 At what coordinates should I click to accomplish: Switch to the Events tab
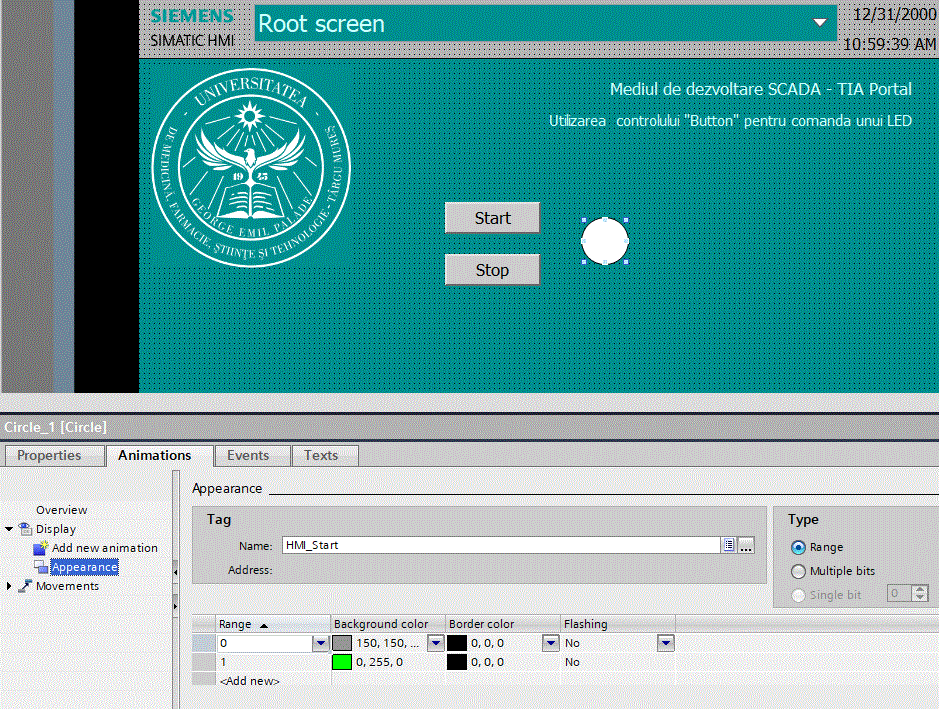point(248,456)
